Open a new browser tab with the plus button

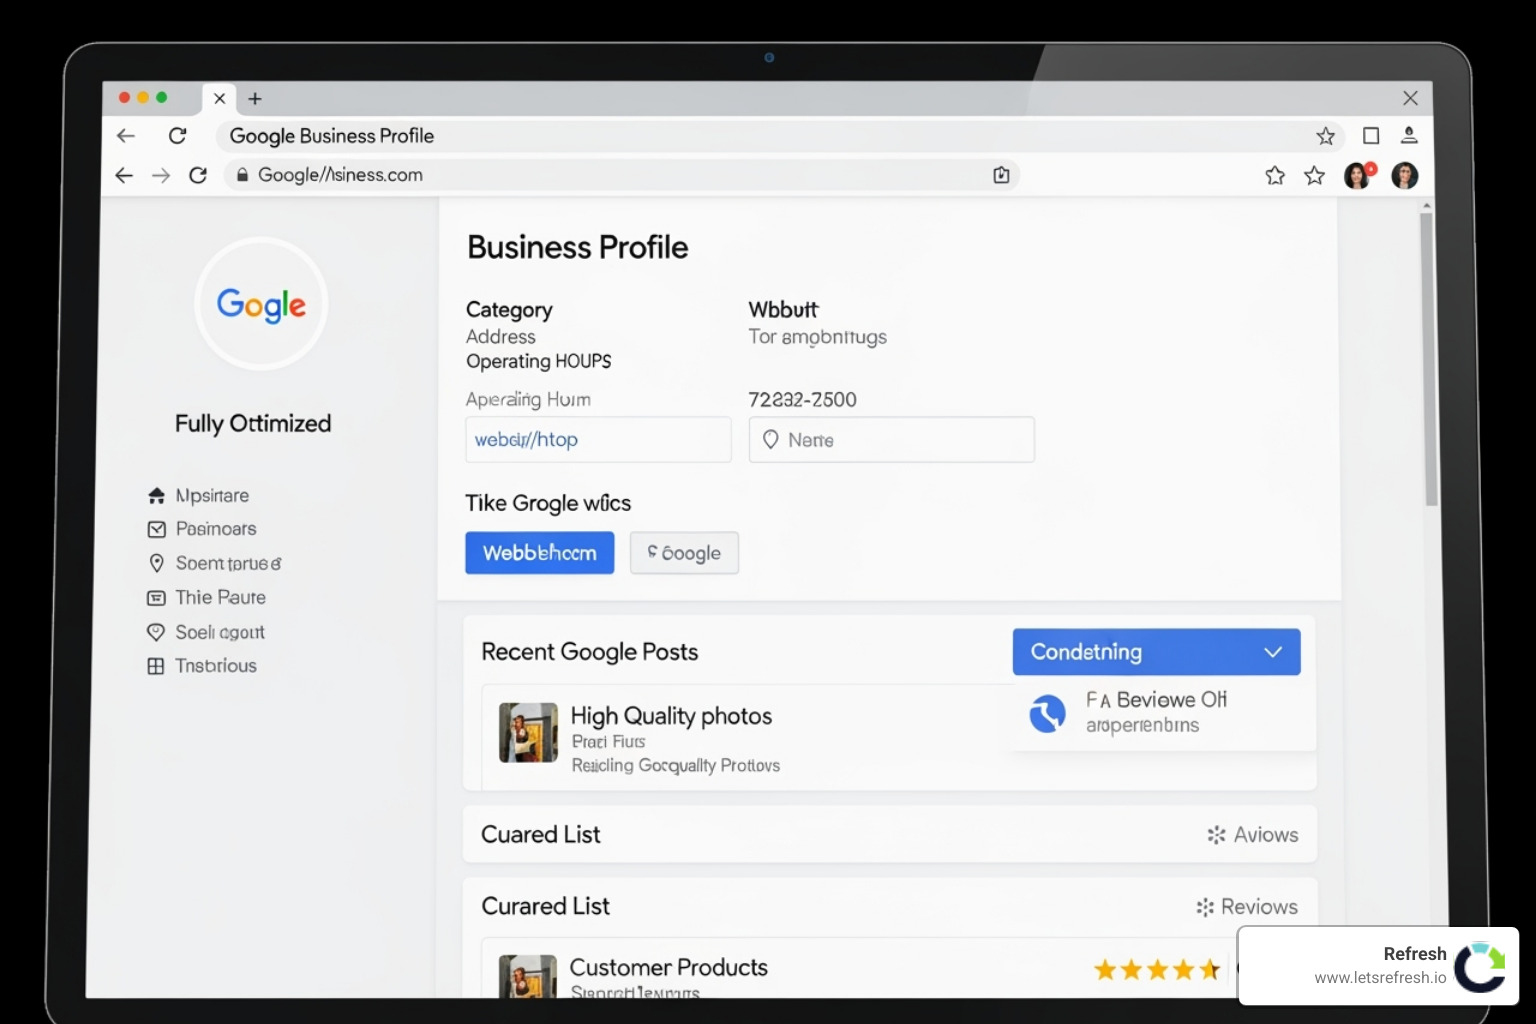tap(255, 98)
